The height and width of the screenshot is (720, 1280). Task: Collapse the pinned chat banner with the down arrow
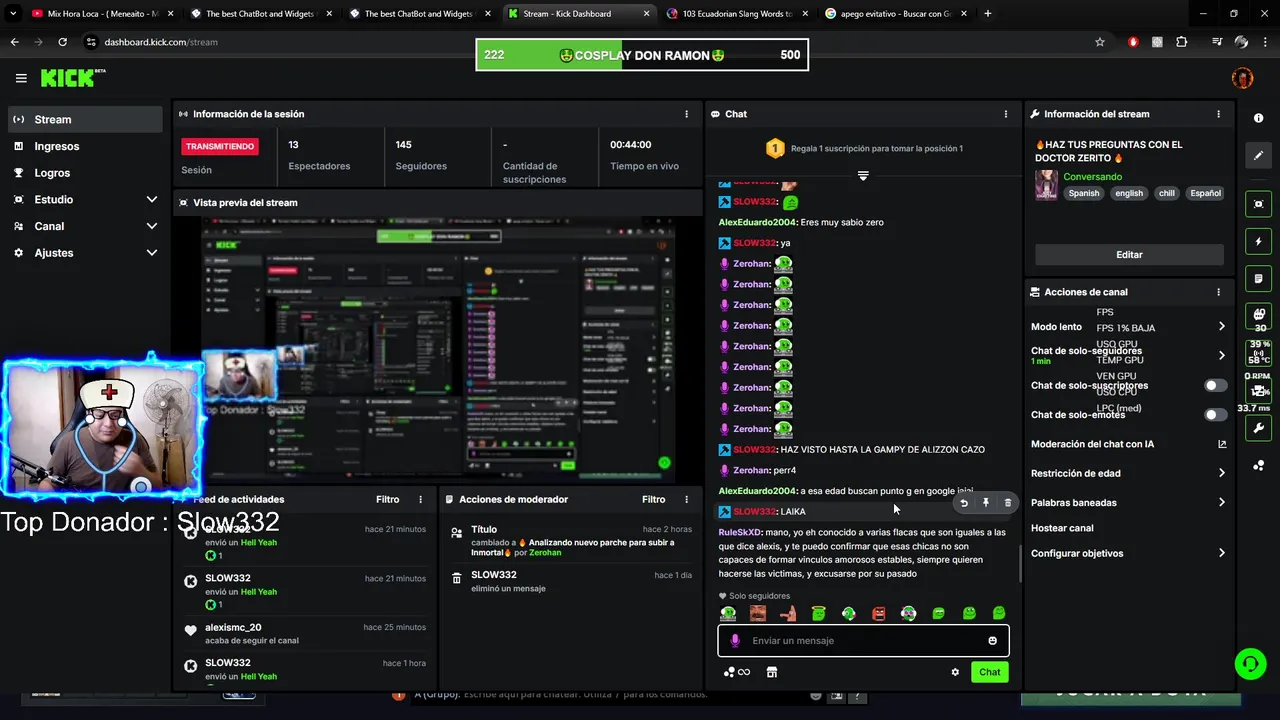coord(863,175)
